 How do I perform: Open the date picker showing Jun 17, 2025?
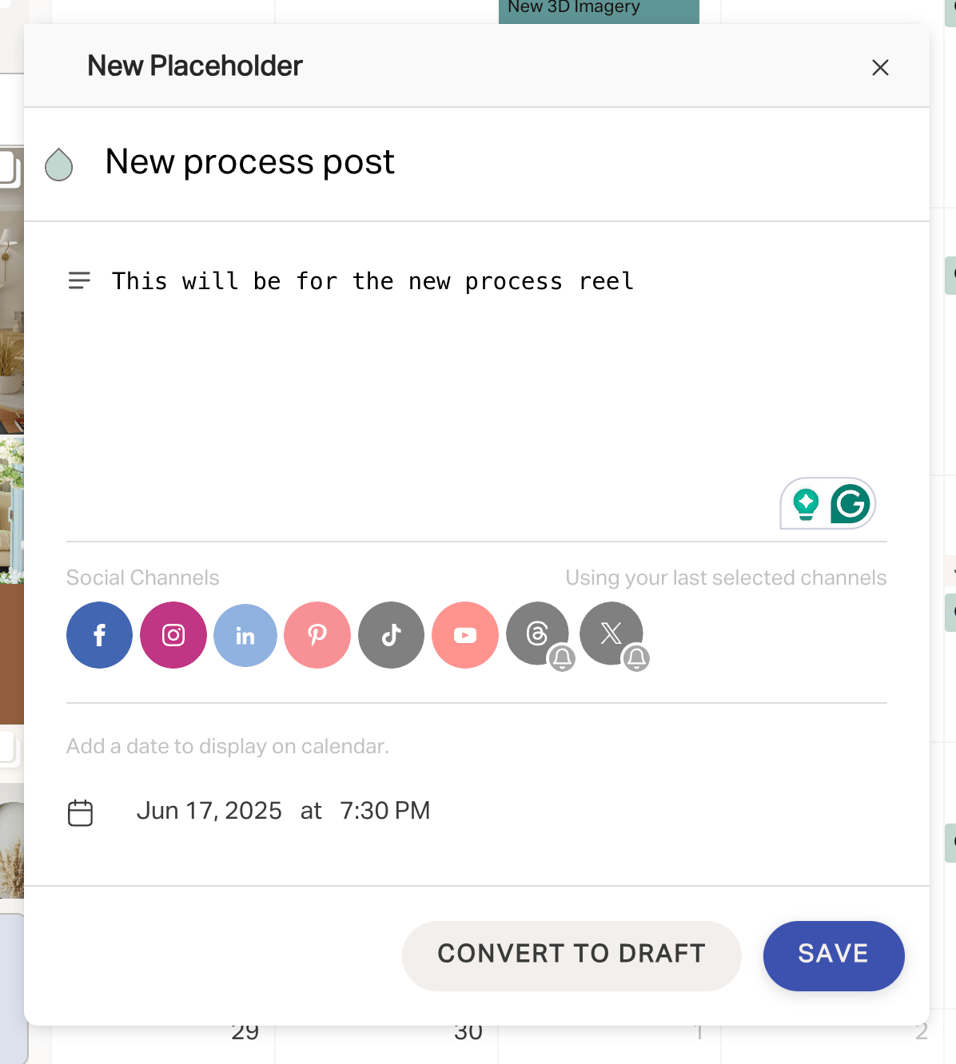point(209,811)
